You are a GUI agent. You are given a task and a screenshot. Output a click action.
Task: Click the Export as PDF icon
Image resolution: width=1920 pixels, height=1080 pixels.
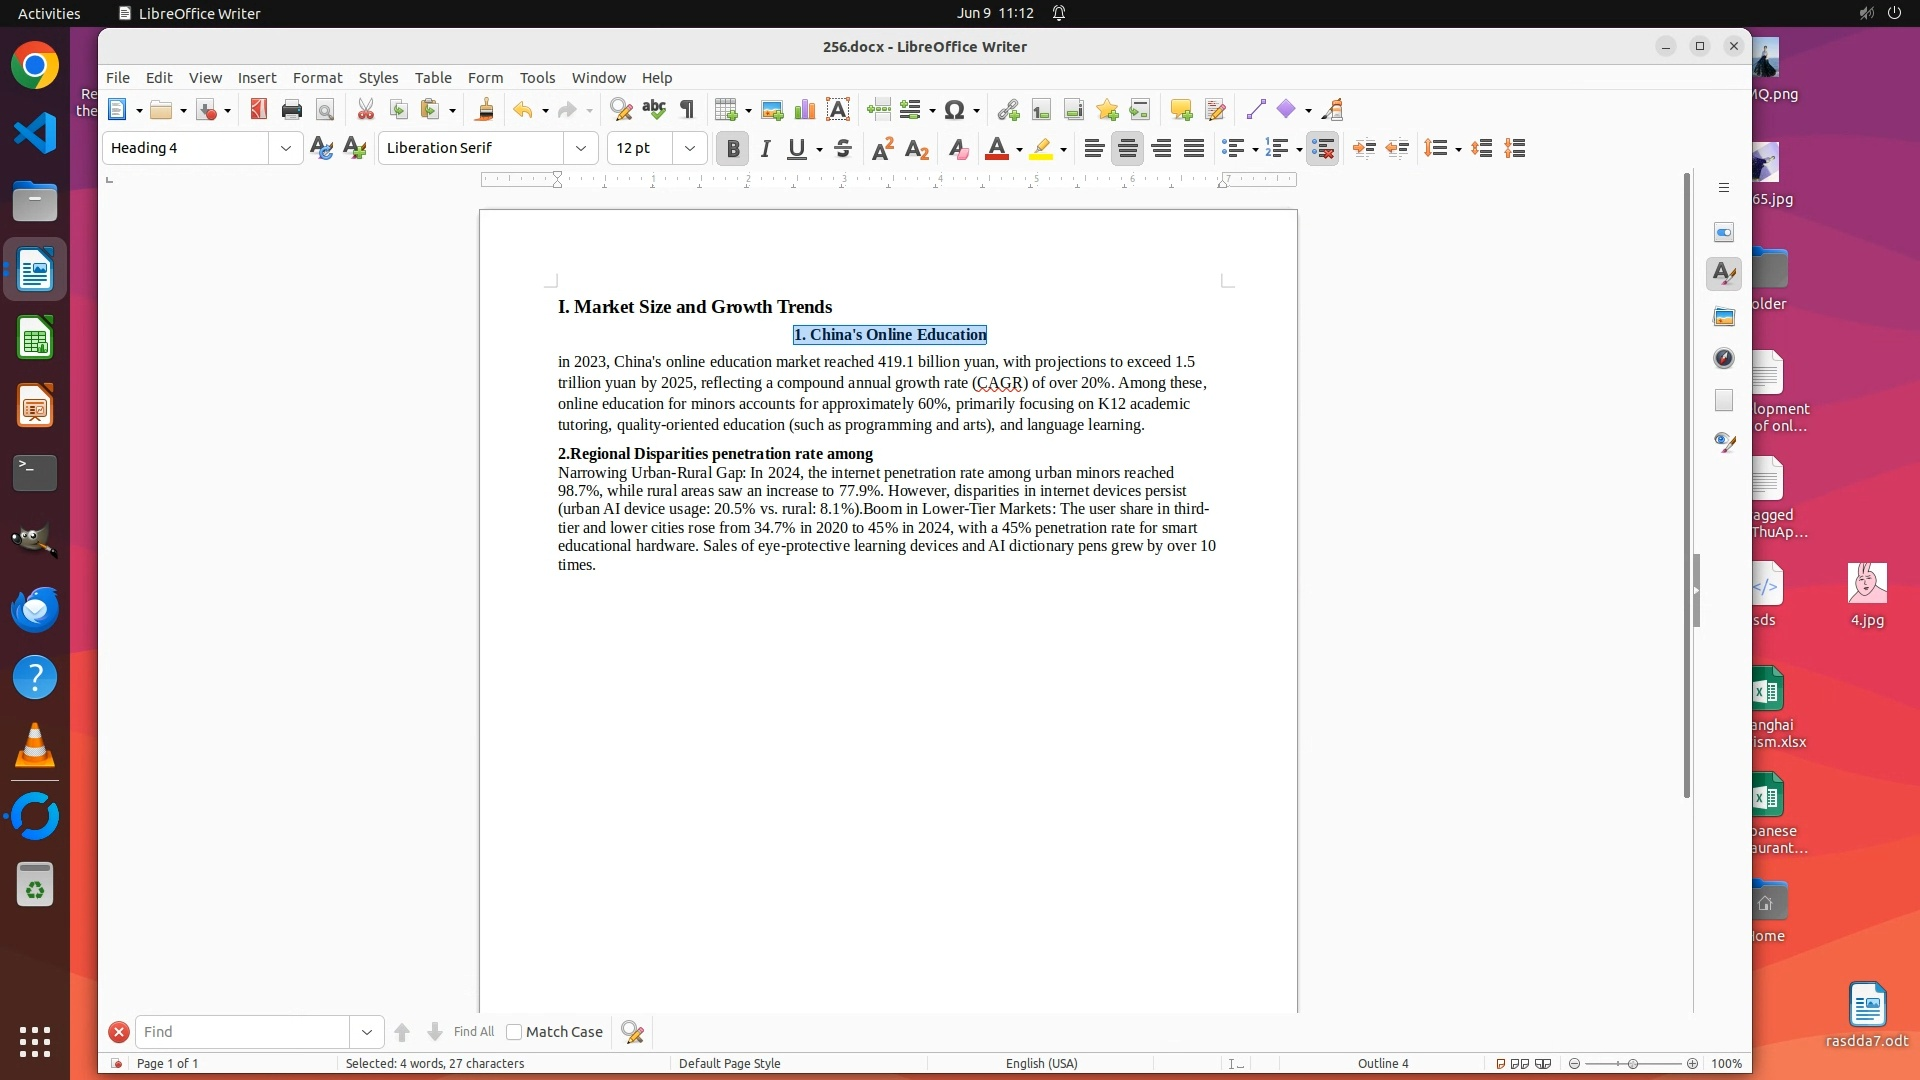point(258,110)
